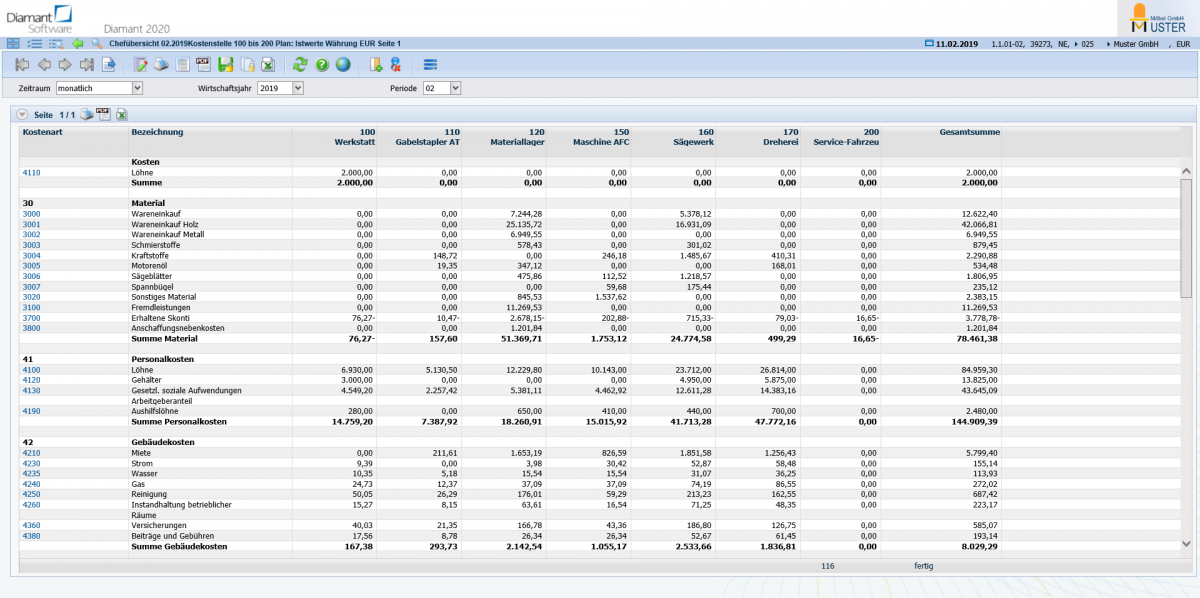Viewport: 1200px width, 598px height.
Task: Click the calendar icon beside 11.02.2019
Action: pyautogui.click(x=929, y=44)
